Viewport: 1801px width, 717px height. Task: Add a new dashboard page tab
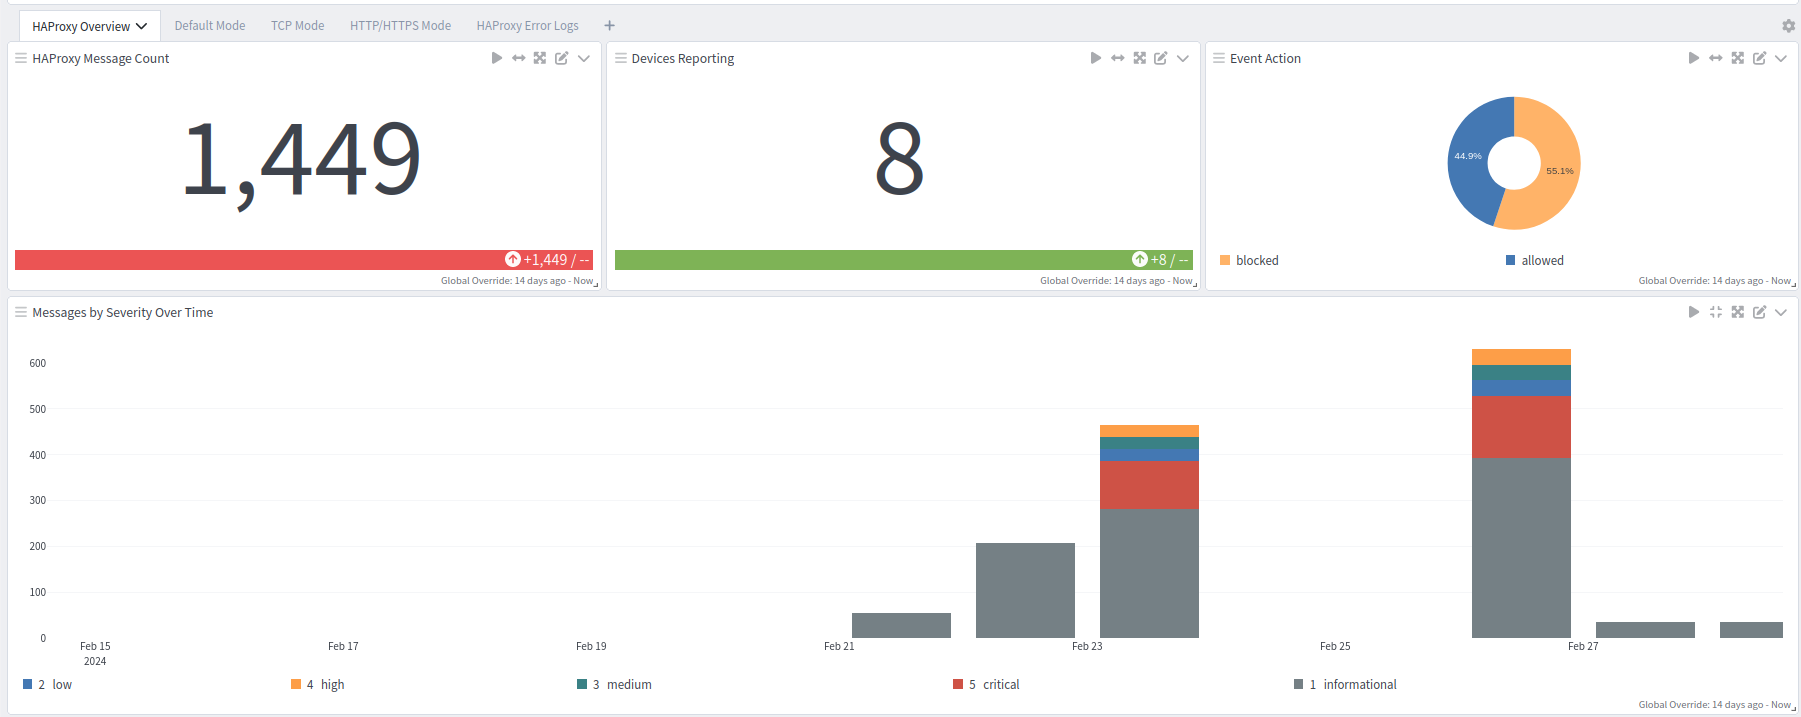pos(609,26)
